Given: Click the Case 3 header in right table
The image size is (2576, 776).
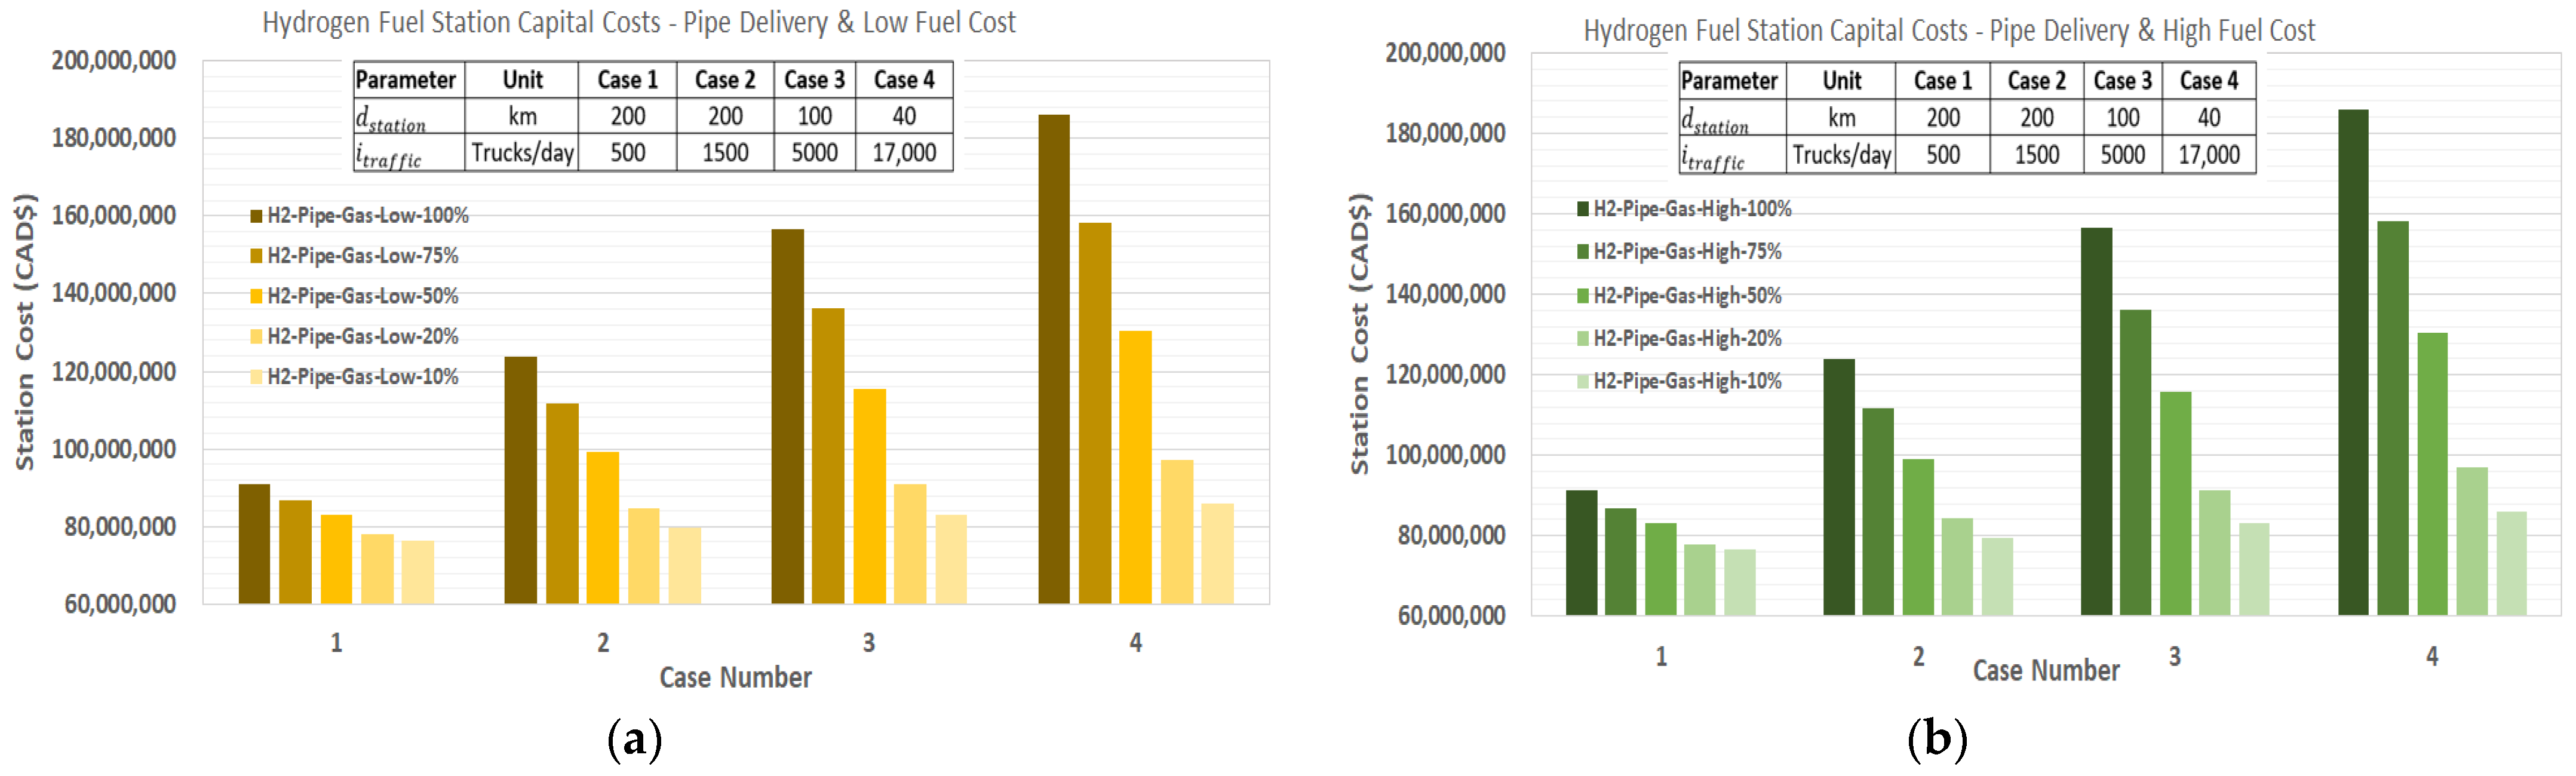Looking at the screenshot, I should tap(2122, 81).
